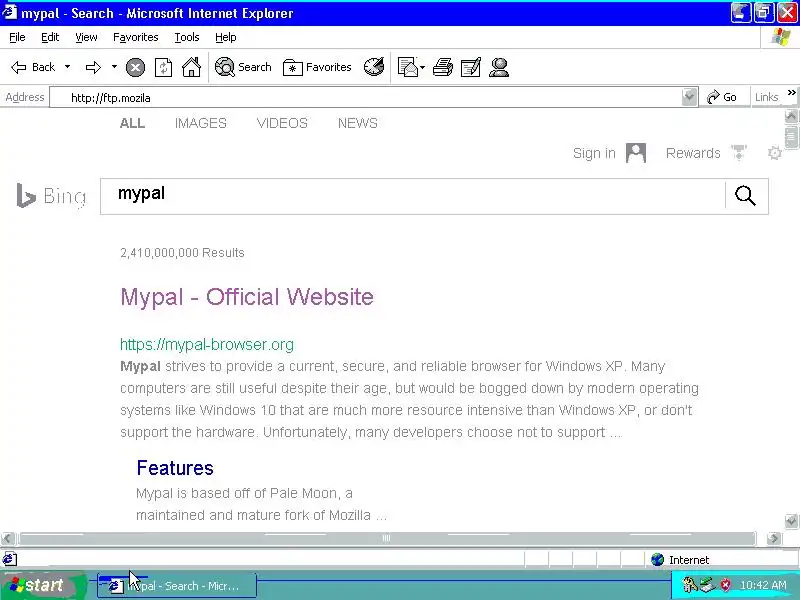The height and width of the screenshot is (600, 800).
Task: Expand the Mail dropdown arrow
Action: pos(422,67)
